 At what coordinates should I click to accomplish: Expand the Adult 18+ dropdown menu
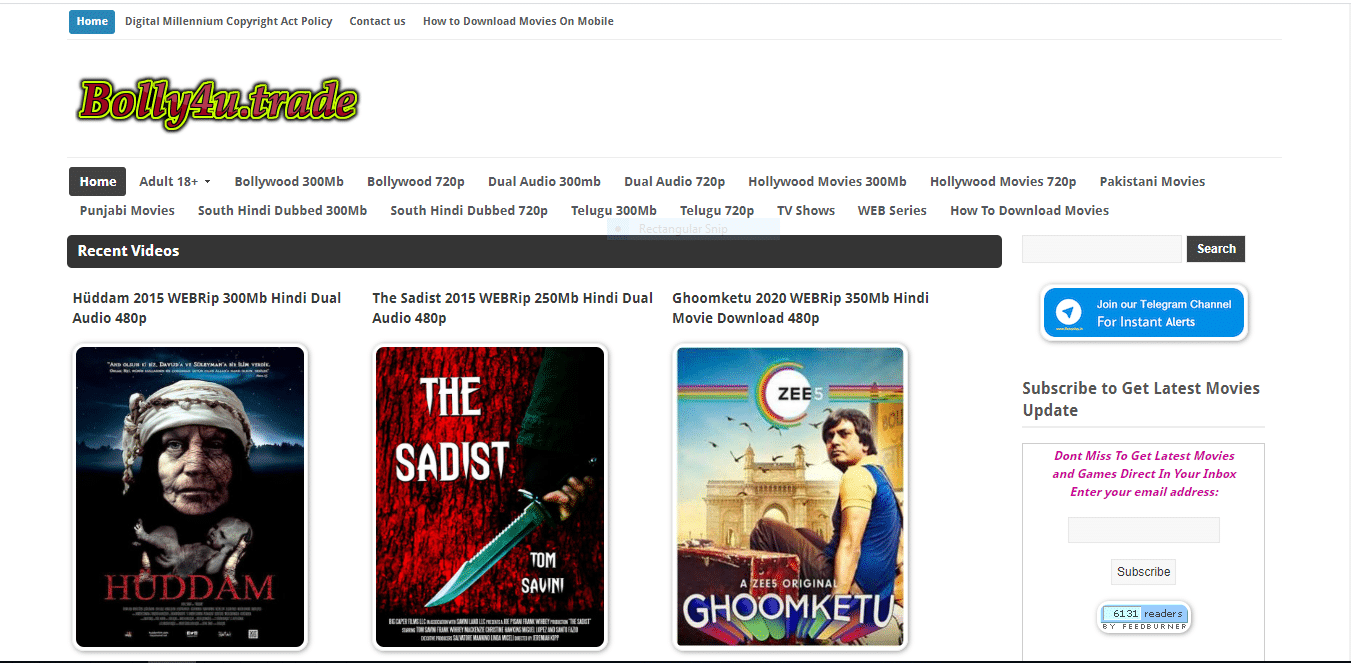(175, 181)
